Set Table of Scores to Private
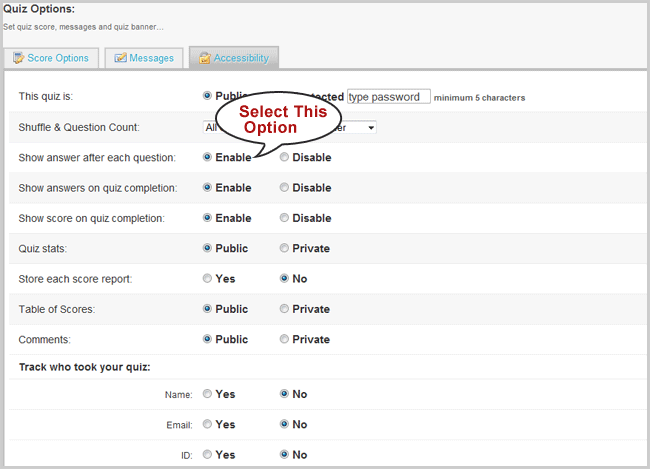 [284, 309]
